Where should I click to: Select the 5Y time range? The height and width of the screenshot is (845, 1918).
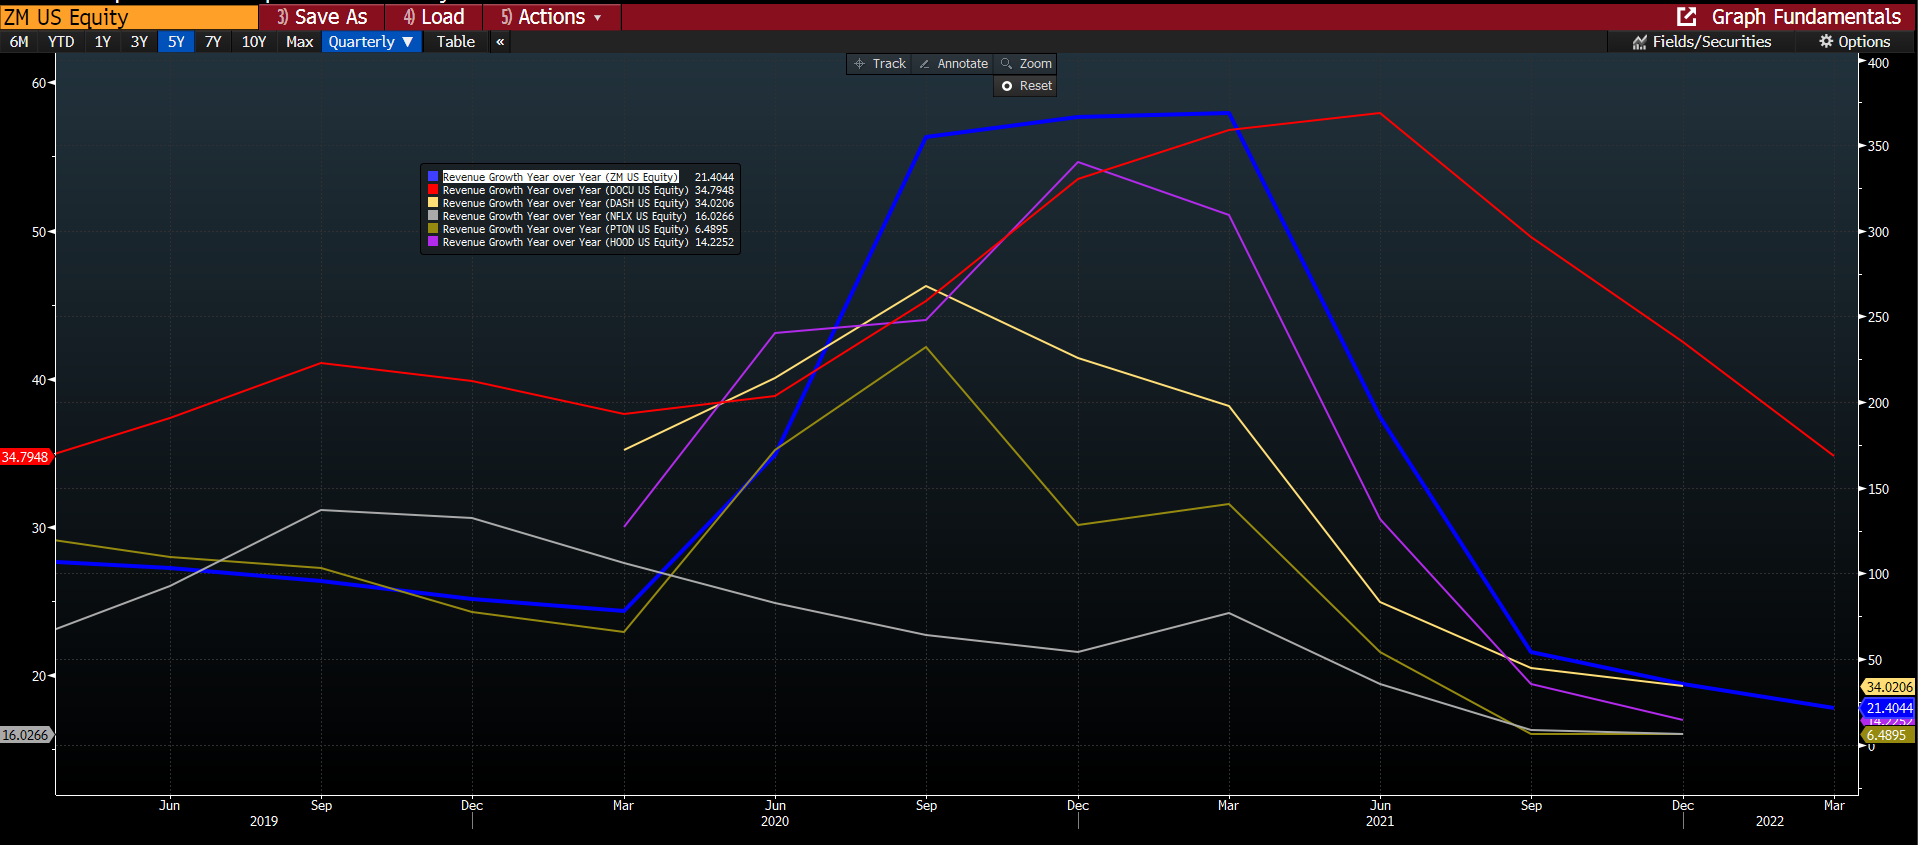pos(176,42)
